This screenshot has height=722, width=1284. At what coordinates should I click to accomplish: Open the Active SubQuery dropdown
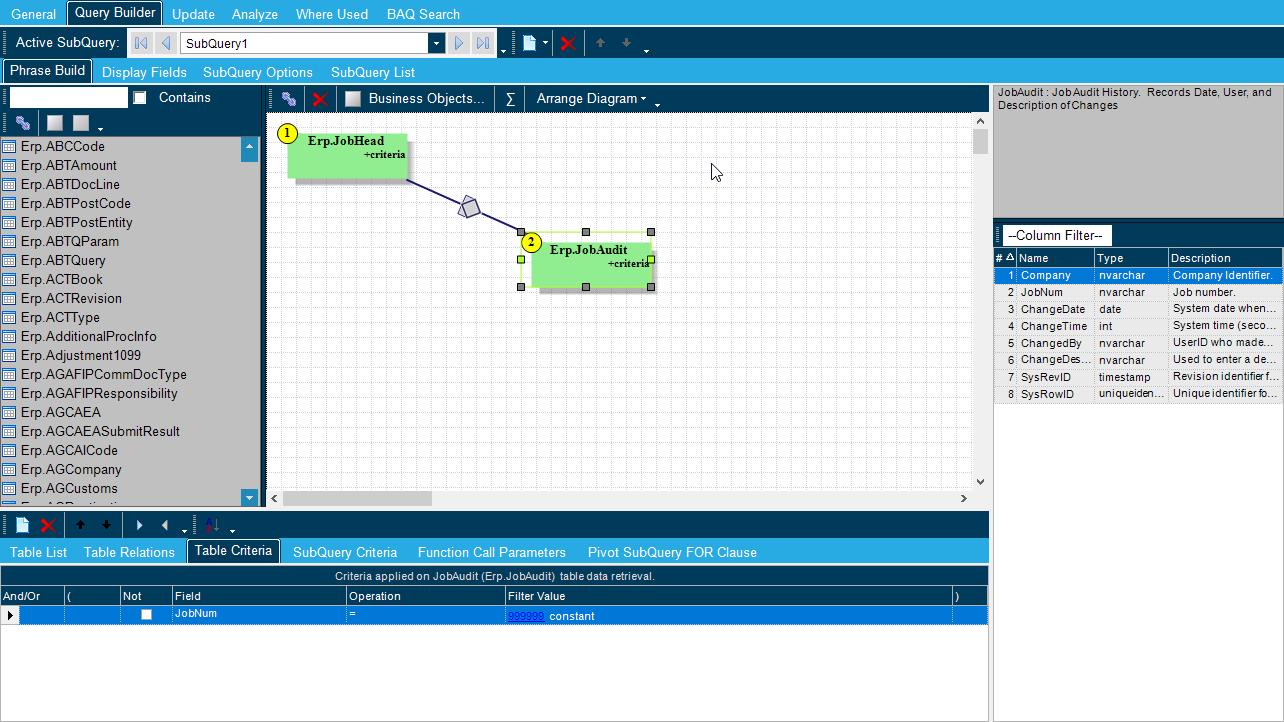click(436, 43)
